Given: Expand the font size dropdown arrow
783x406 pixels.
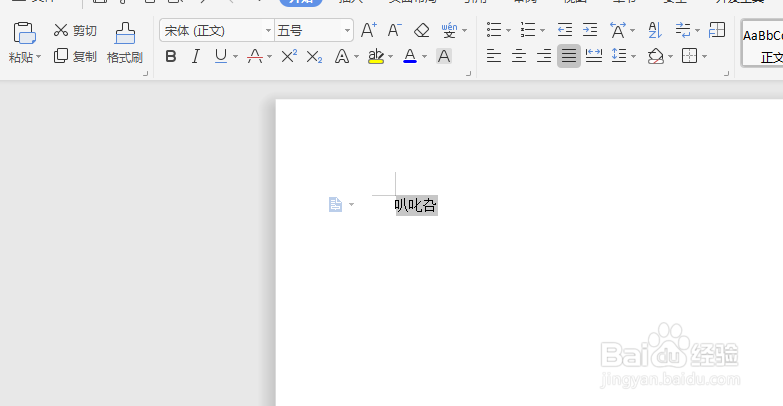Looking at the screenshot, I should pyautogui.click(x=347, y=30).
